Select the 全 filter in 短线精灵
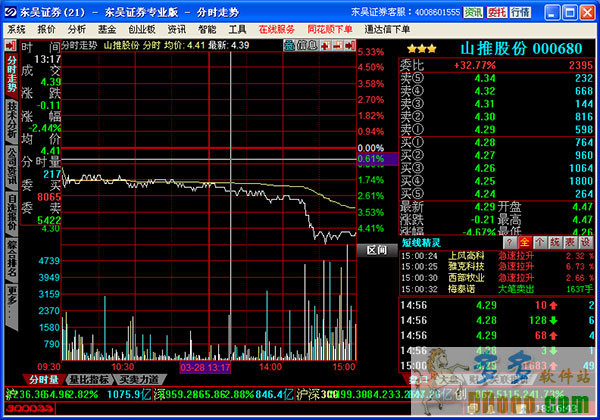Viewport: 600px width, 420px height. pyautogui.click(x=524, y=242)
